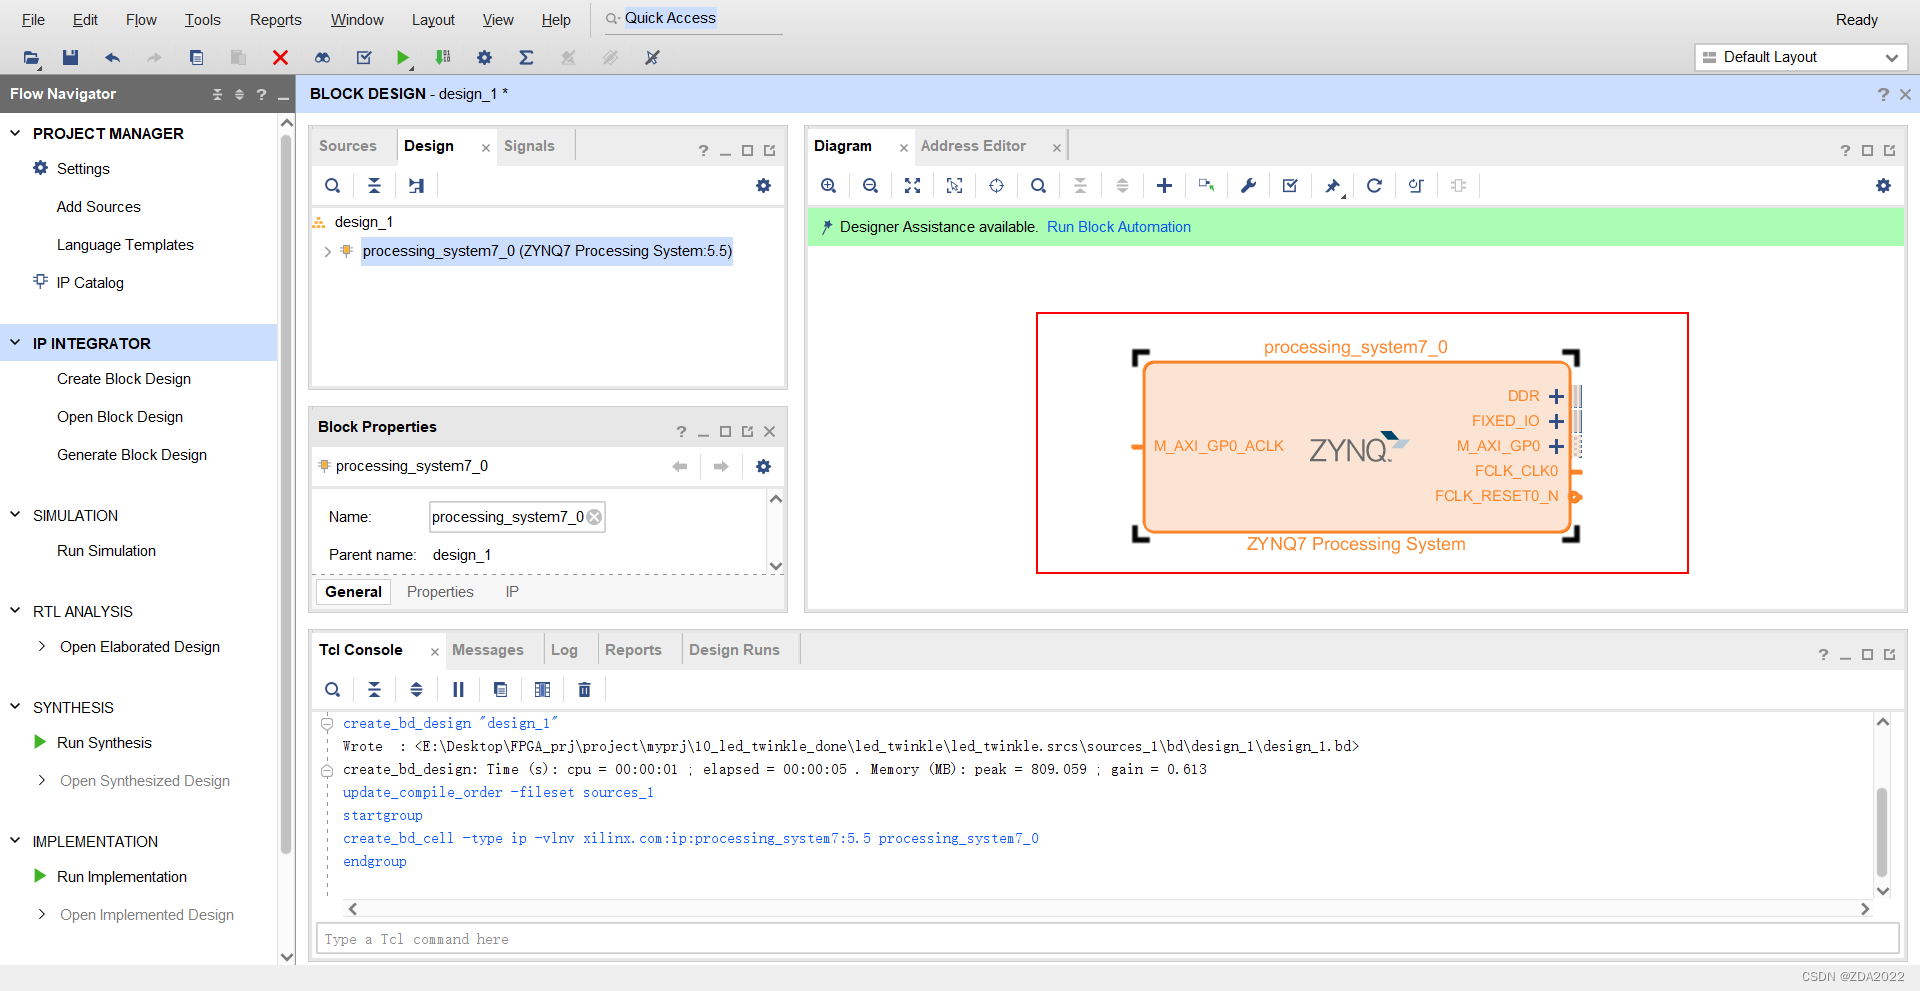The image size is (1920, 991).
Task: Select the ZYNQ processing_system7_0 block in diagram
Action: [1356, 447]
